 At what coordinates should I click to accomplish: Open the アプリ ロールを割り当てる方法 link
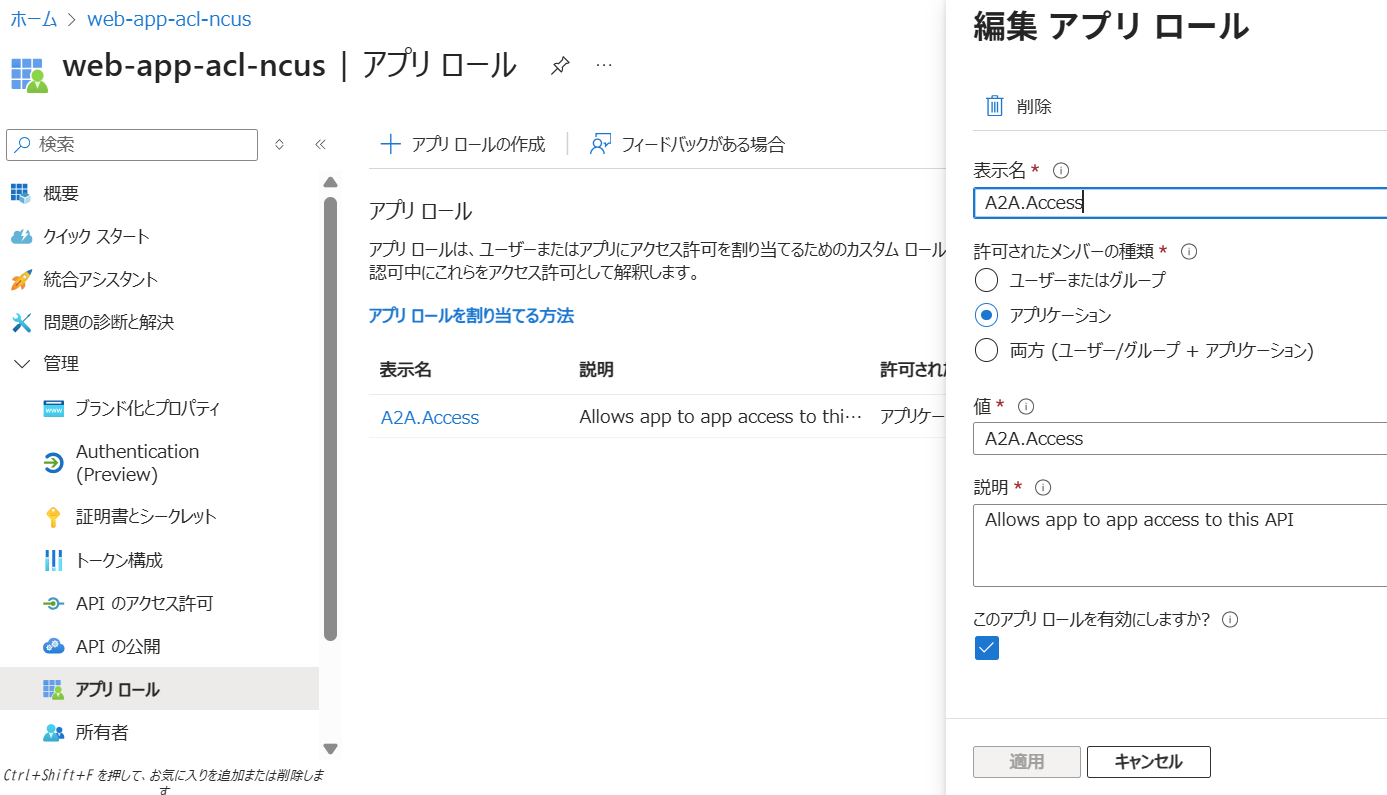[471, 316]
